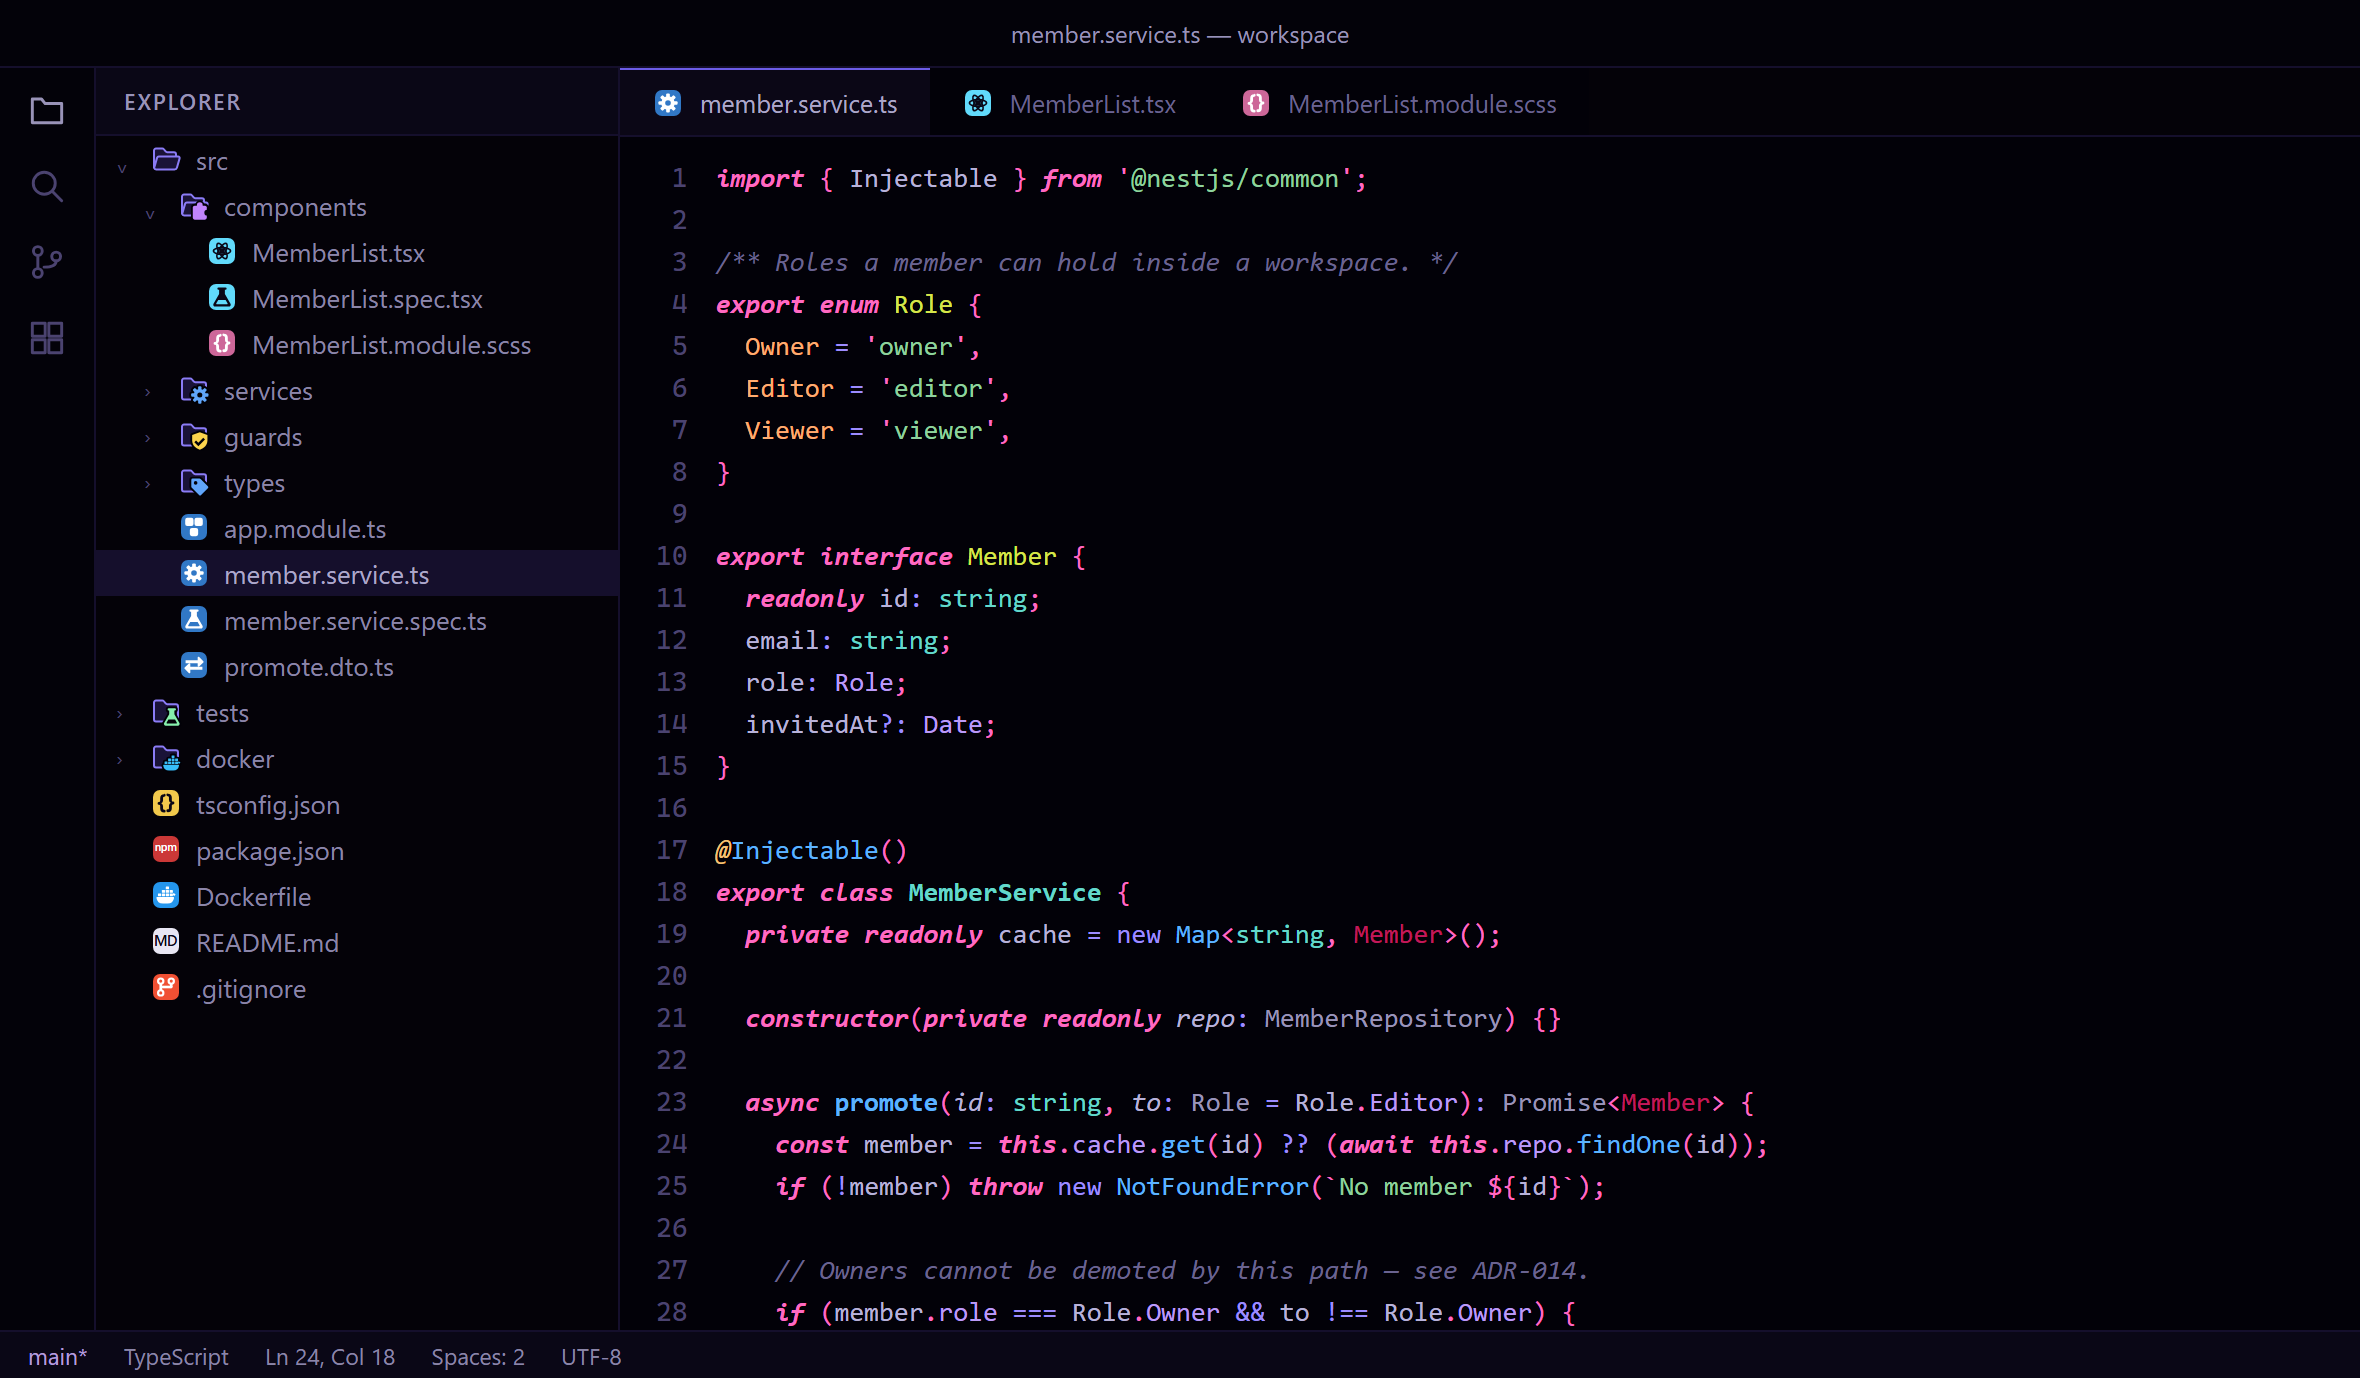2360x1378 pixels.
Task: Click the docker folder icon
Action: click(x=166, y=758)
